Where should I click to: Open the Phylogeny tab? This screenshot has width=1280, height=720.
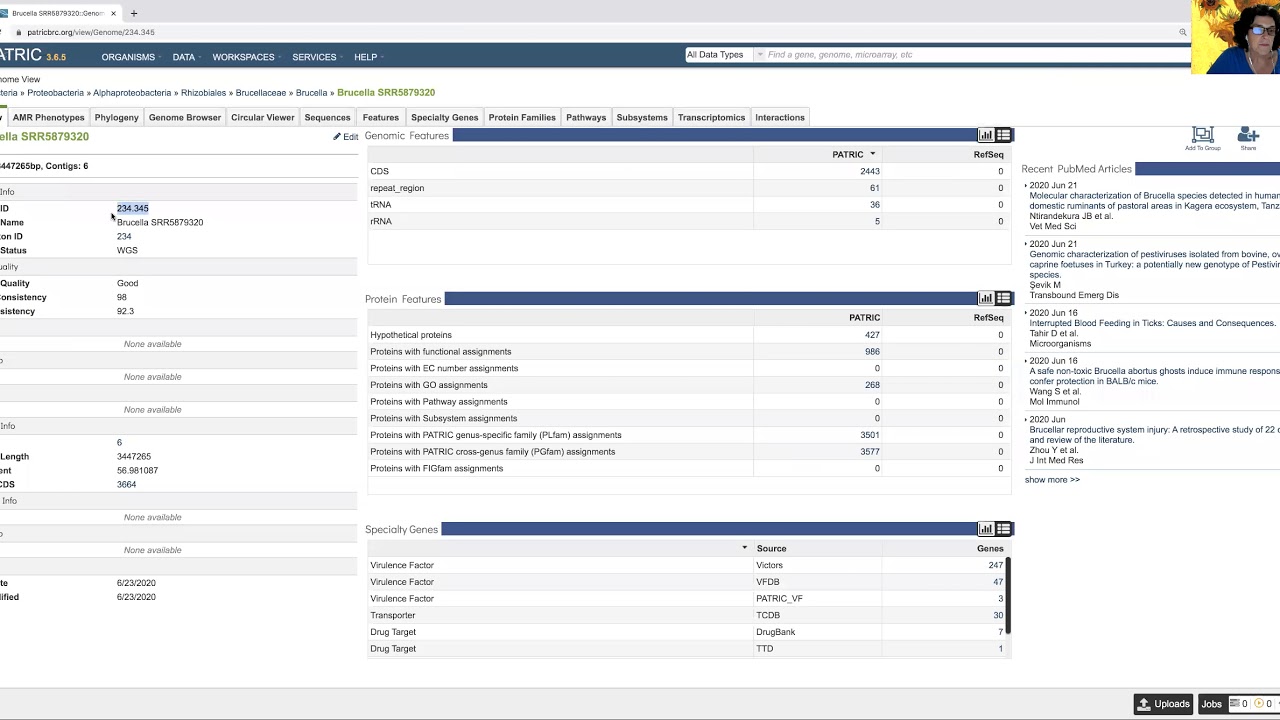pos(116,117)
